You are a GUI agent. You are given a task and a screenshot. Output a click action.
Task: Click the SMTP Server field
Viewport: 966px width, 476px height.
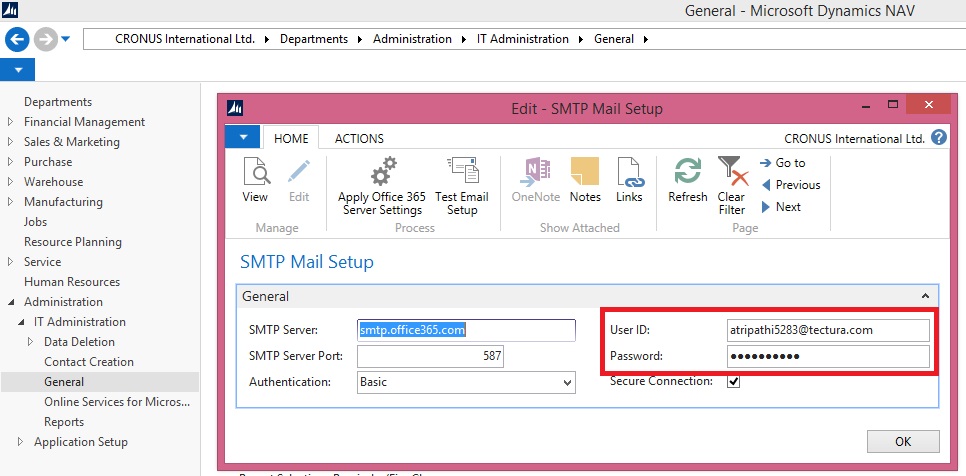466,331
